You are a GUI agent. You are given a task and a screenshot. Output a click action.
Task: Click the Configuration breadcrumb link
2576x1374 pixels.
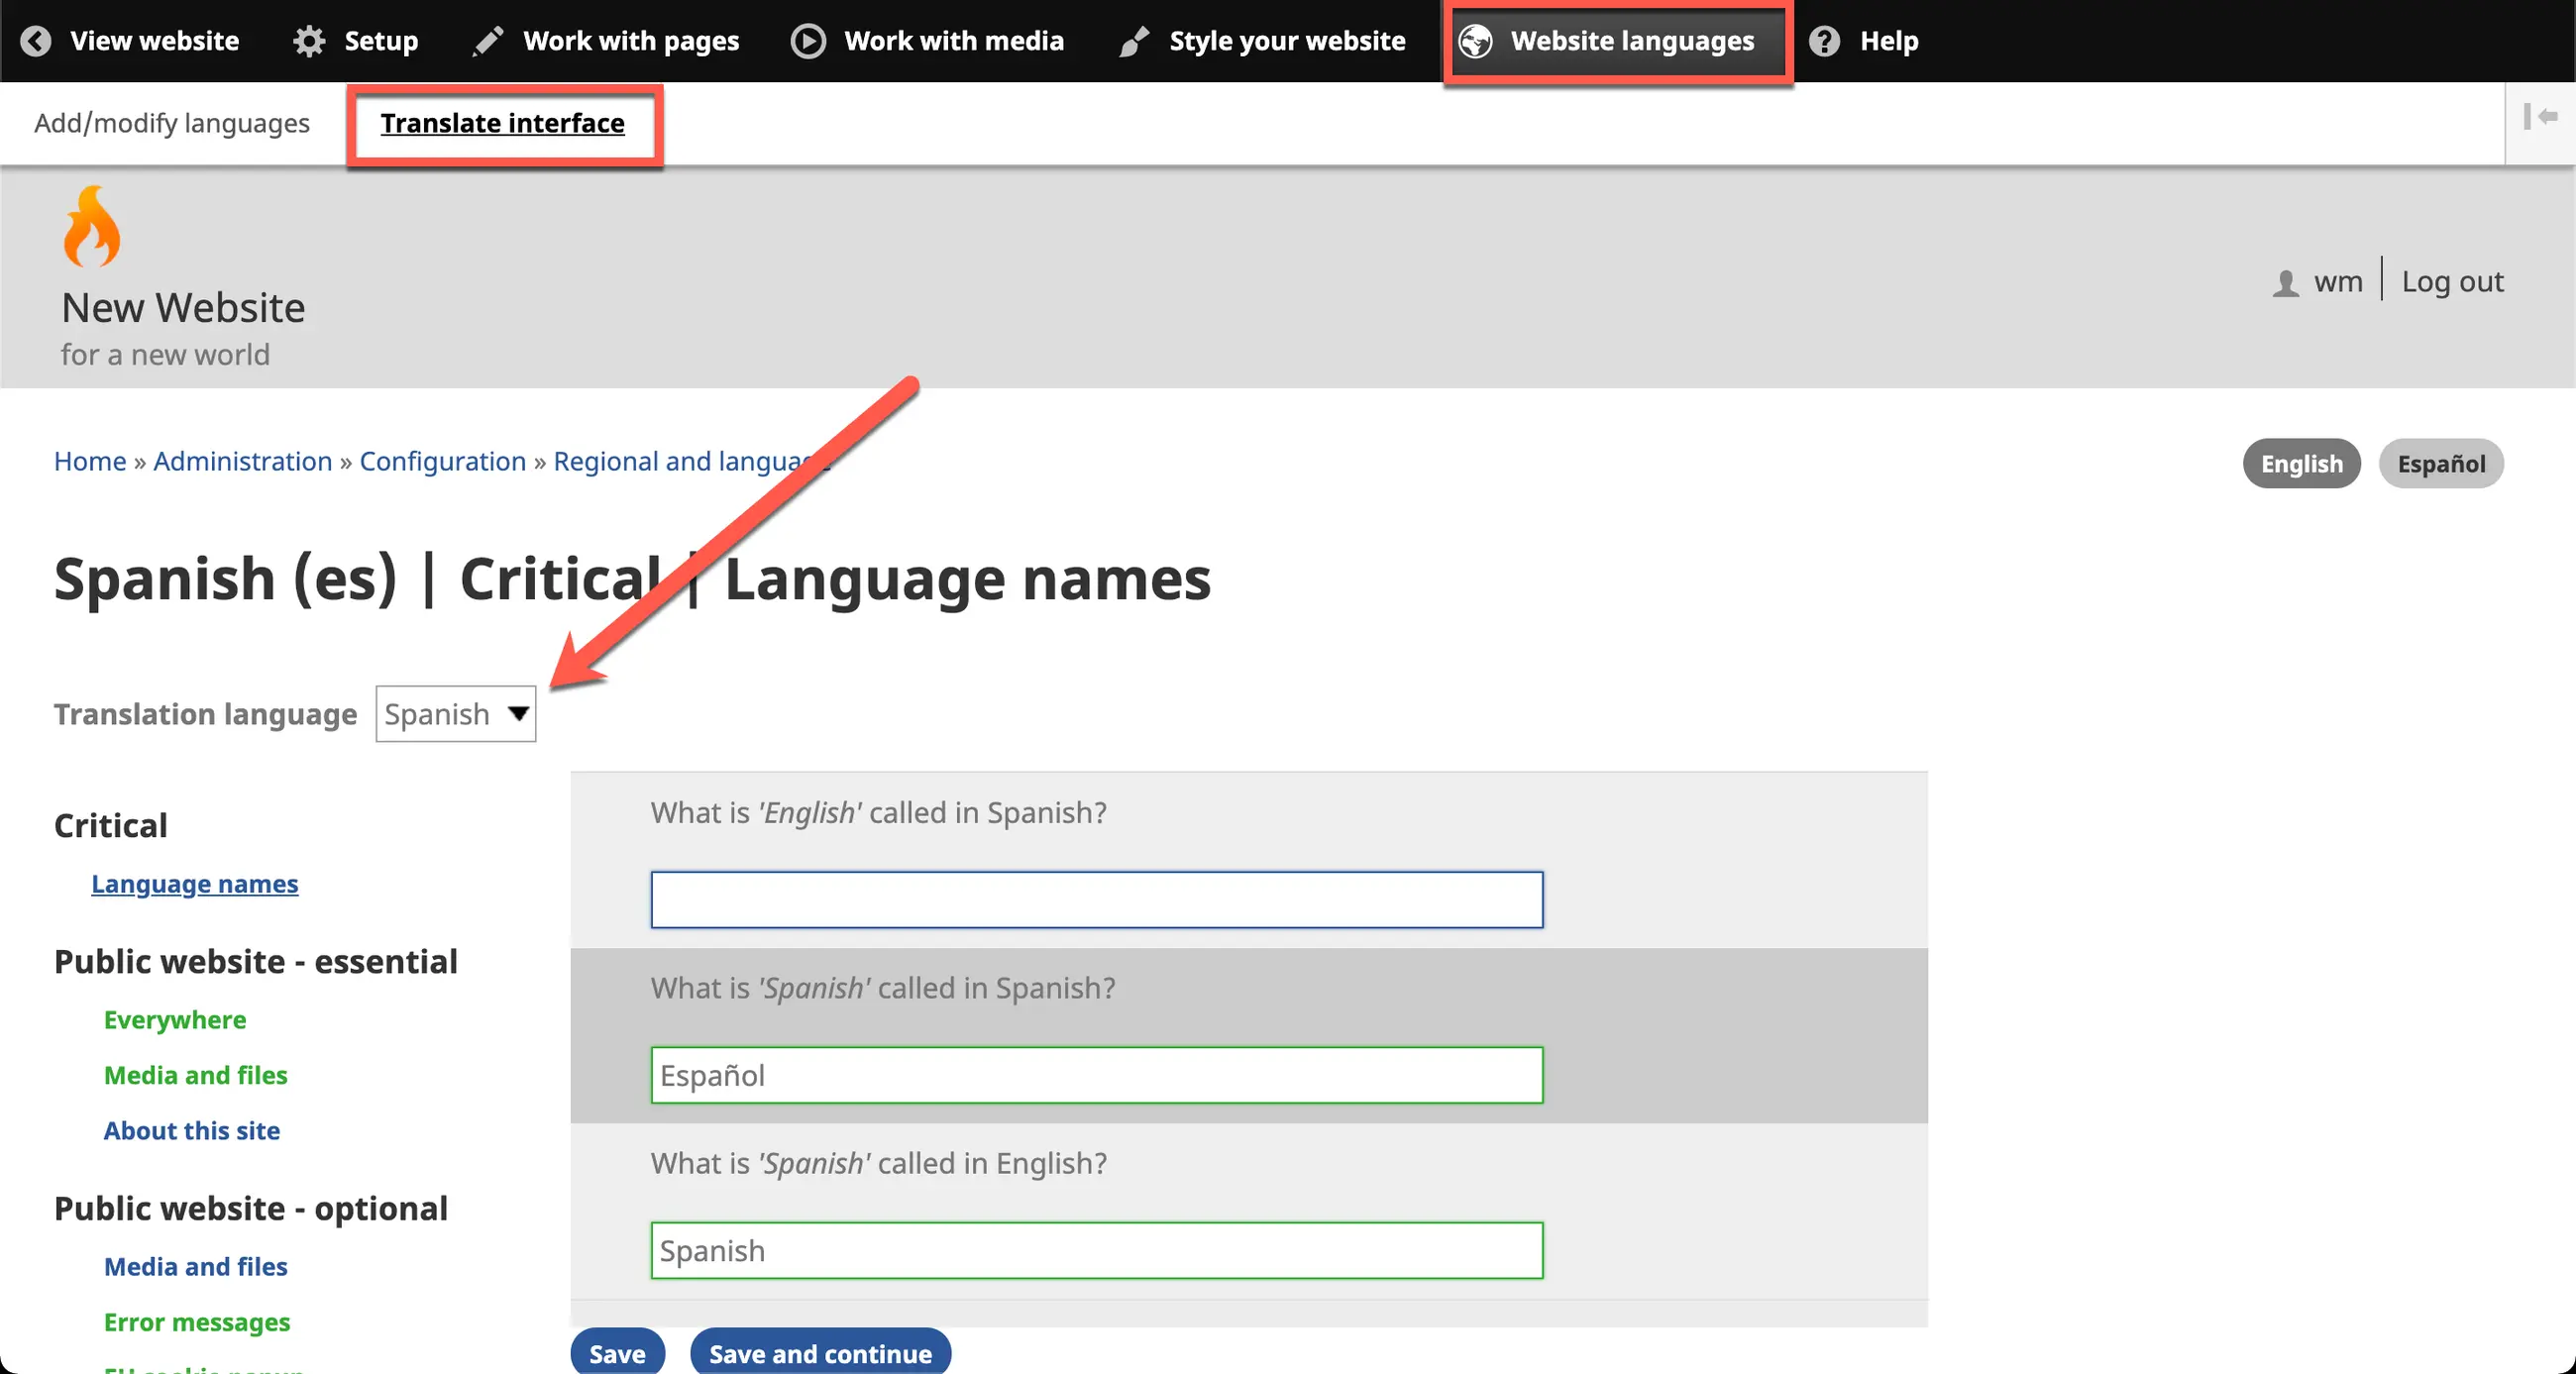(x=442, y=461)
